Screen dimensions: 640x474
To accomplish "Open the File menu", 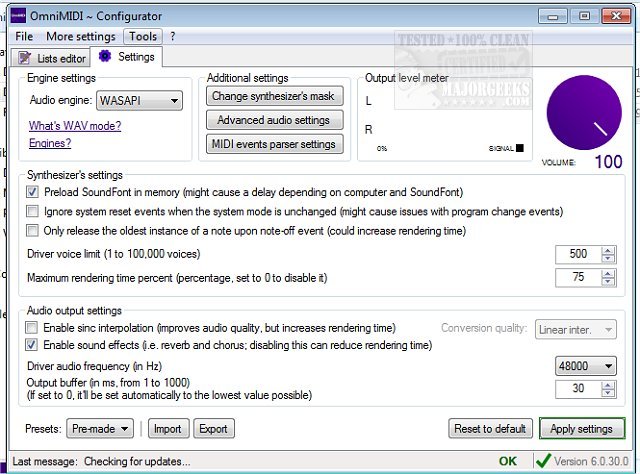I will 24,36.
